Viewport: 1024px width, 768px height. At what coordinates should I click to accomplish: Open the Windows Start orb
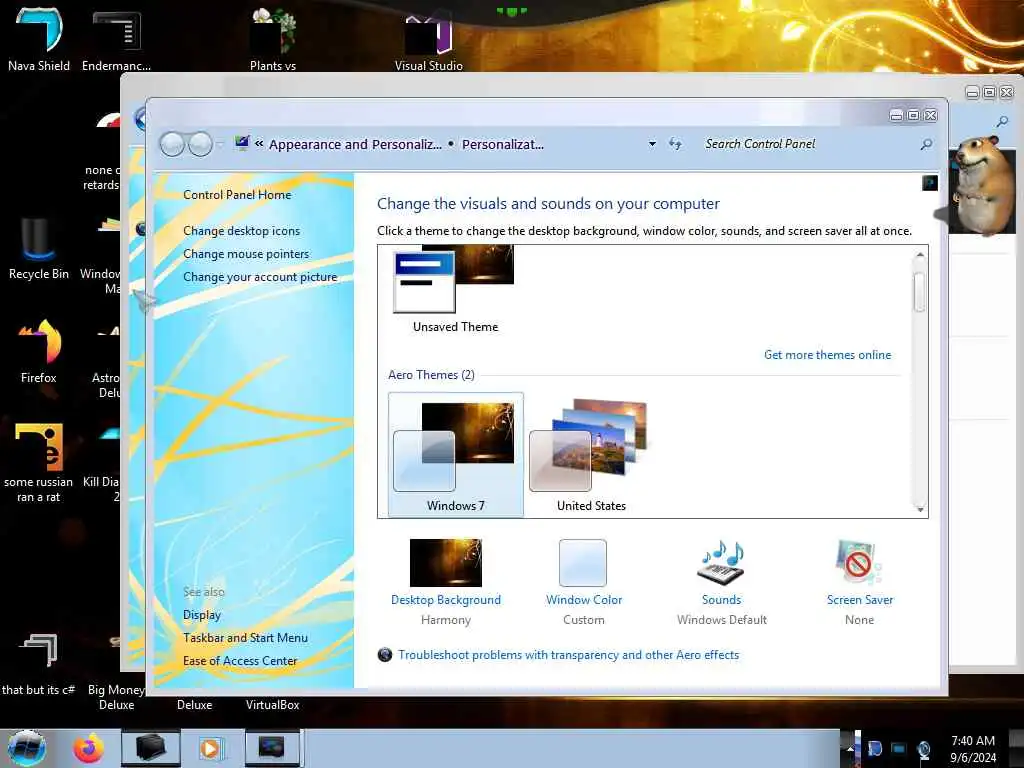27,748
